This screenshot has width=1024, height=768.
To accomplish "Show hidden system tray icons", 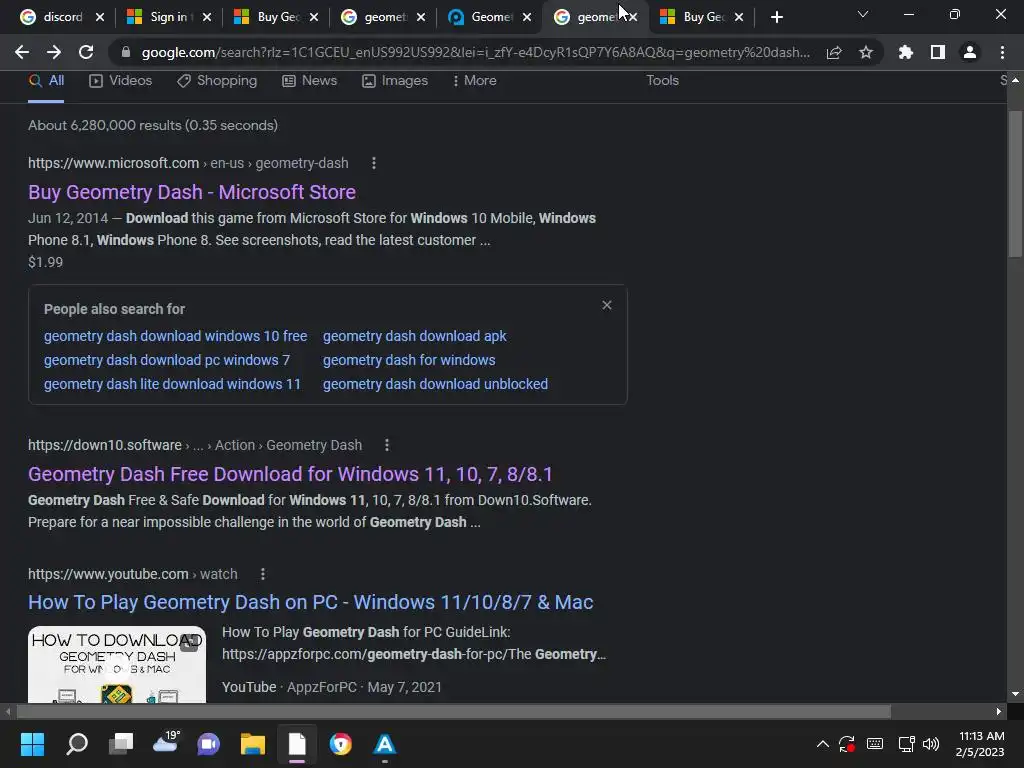I will (823, 744).
